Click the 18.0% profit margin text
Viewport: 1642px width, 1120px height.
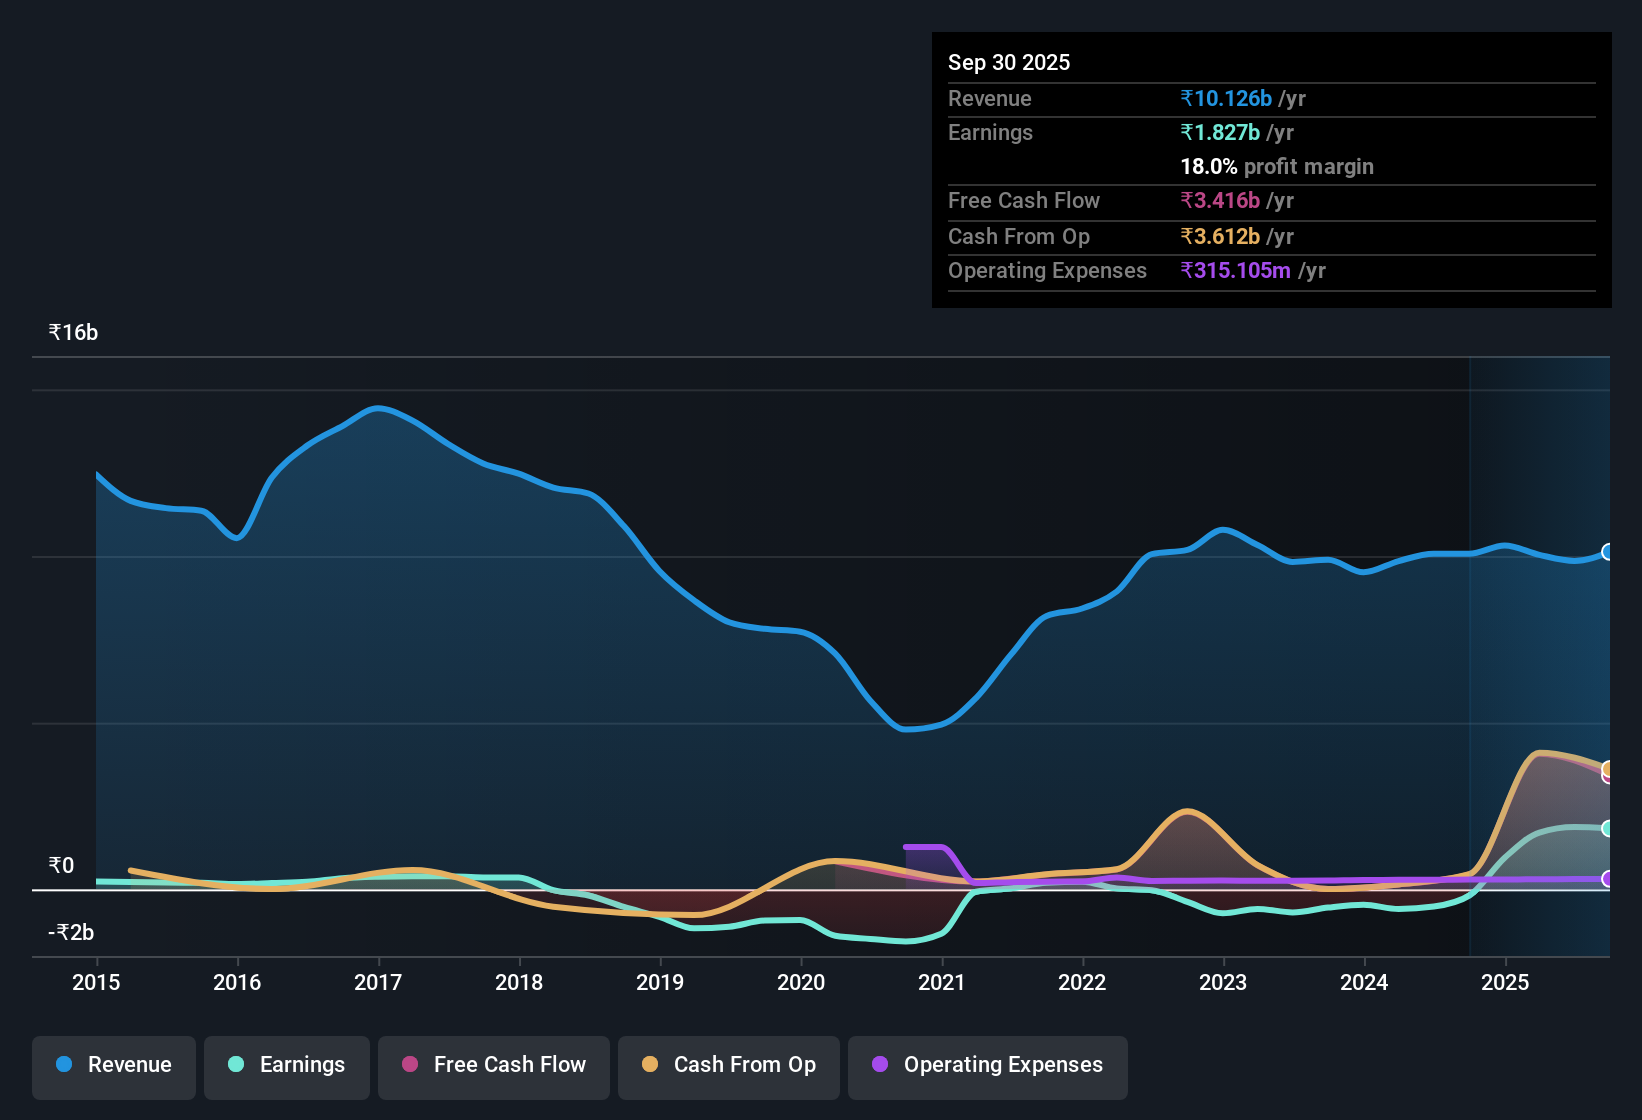coord(1277,166)
